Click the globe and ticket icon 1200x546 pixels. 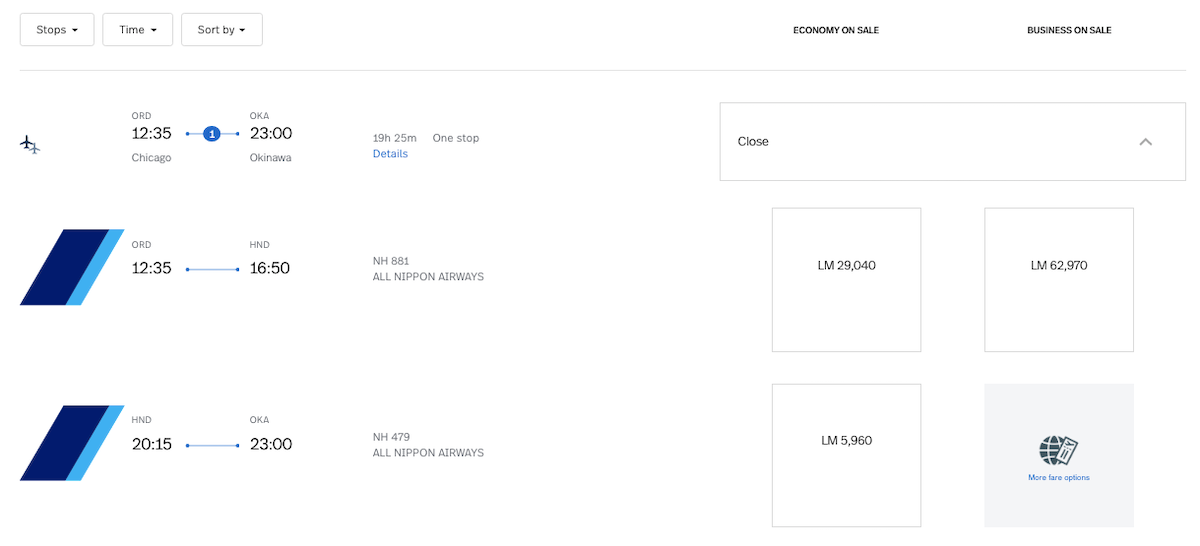1059,450
